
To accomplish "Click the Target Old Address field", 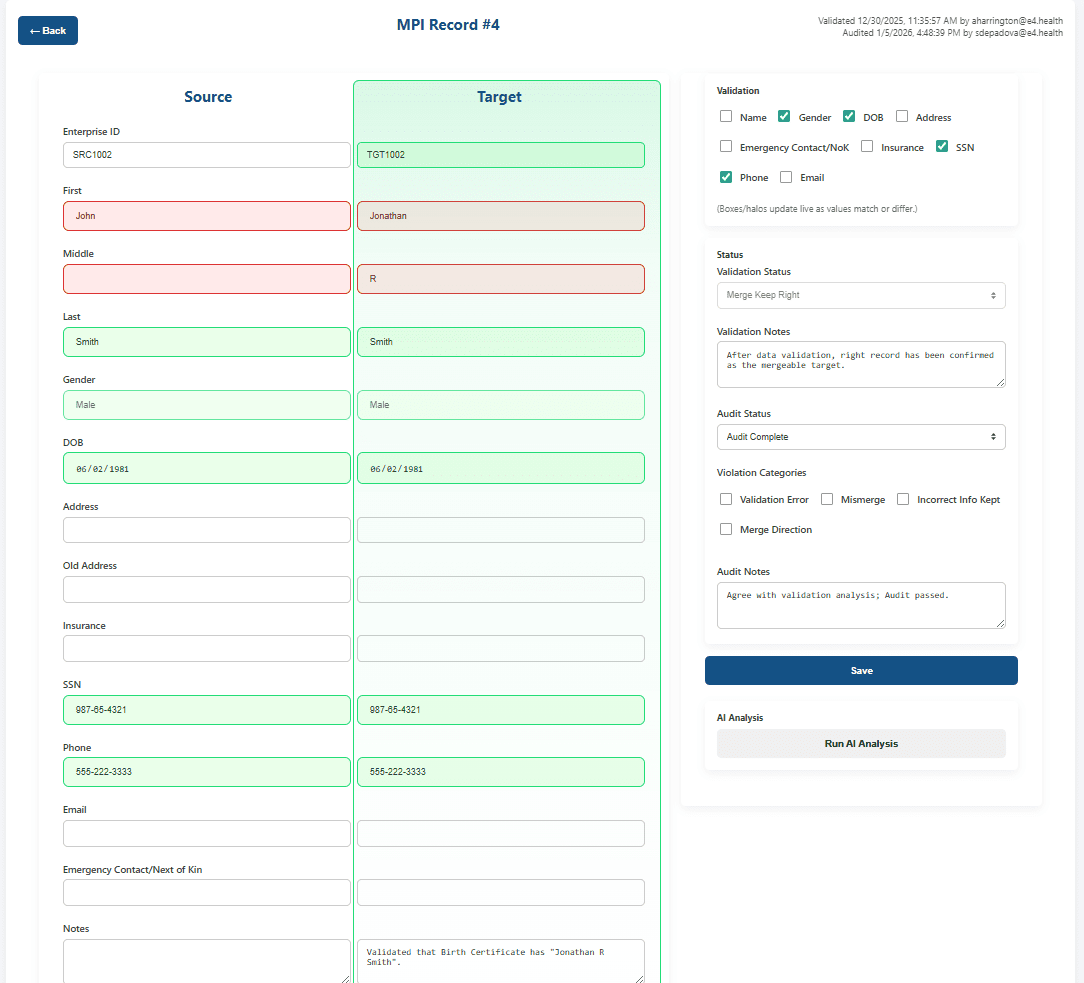I will (501, 590).
